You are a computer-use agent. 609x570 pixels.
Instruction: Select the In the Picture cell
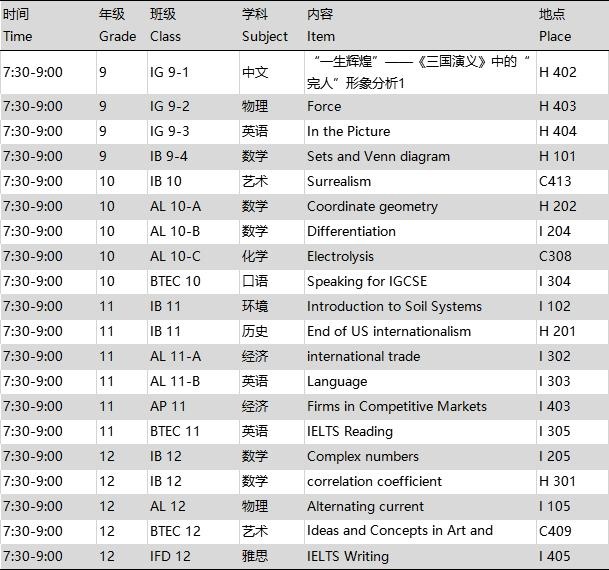click(348, 131)
